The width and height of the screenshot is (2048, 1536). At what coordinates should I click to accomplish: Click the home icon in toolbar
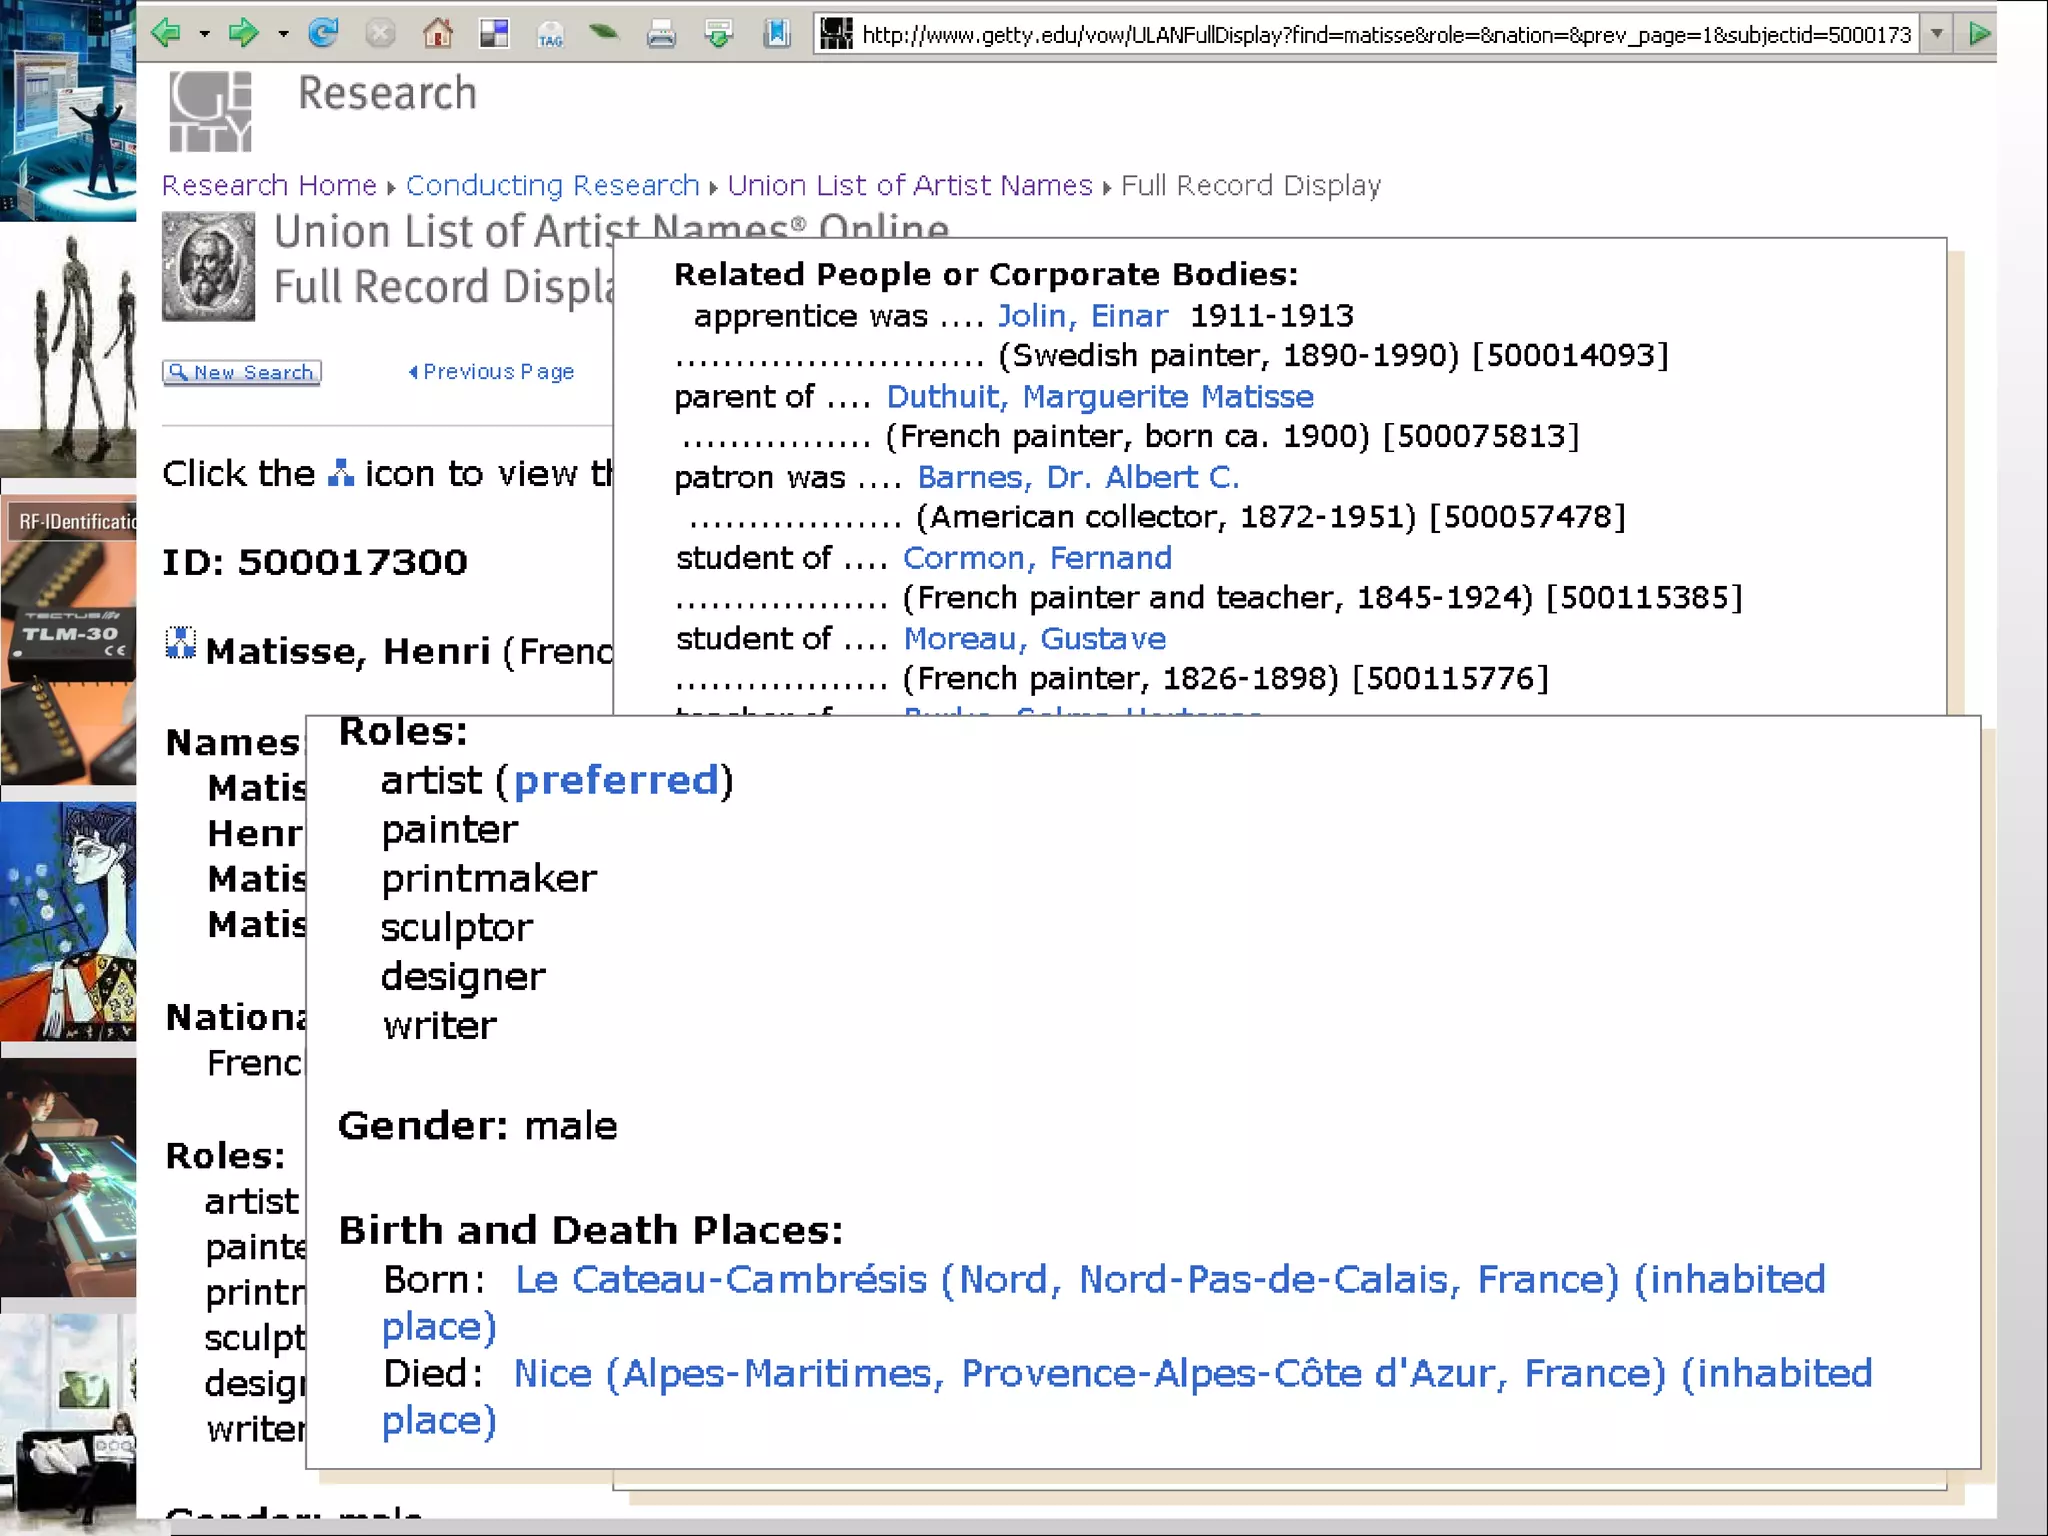tap(437, 34)
